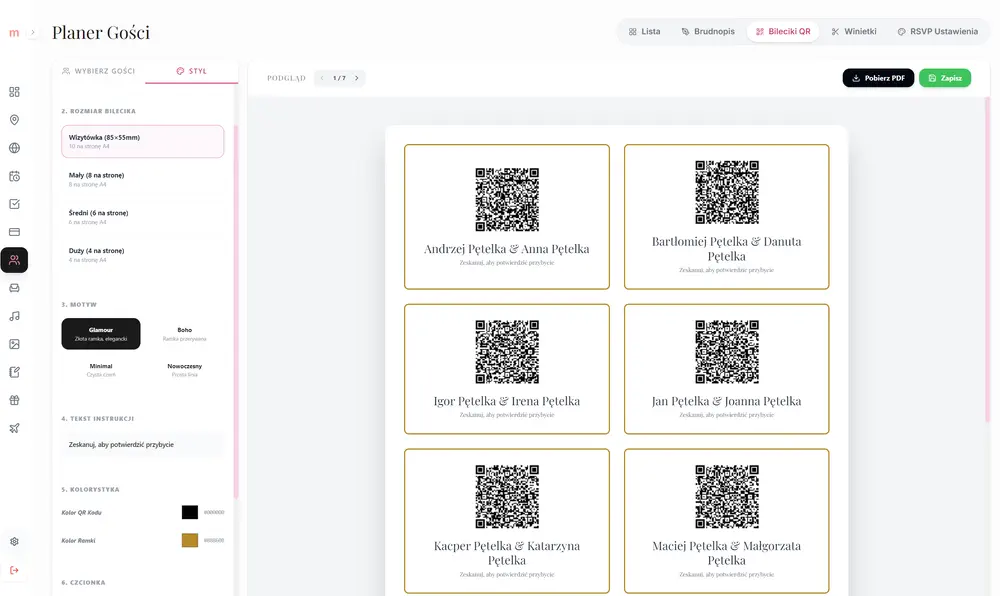The width and height of the screenshot is (1000, 596).
Task: Select Wizytówka (85×55mm) ticket size
Action: pos(142,142)
